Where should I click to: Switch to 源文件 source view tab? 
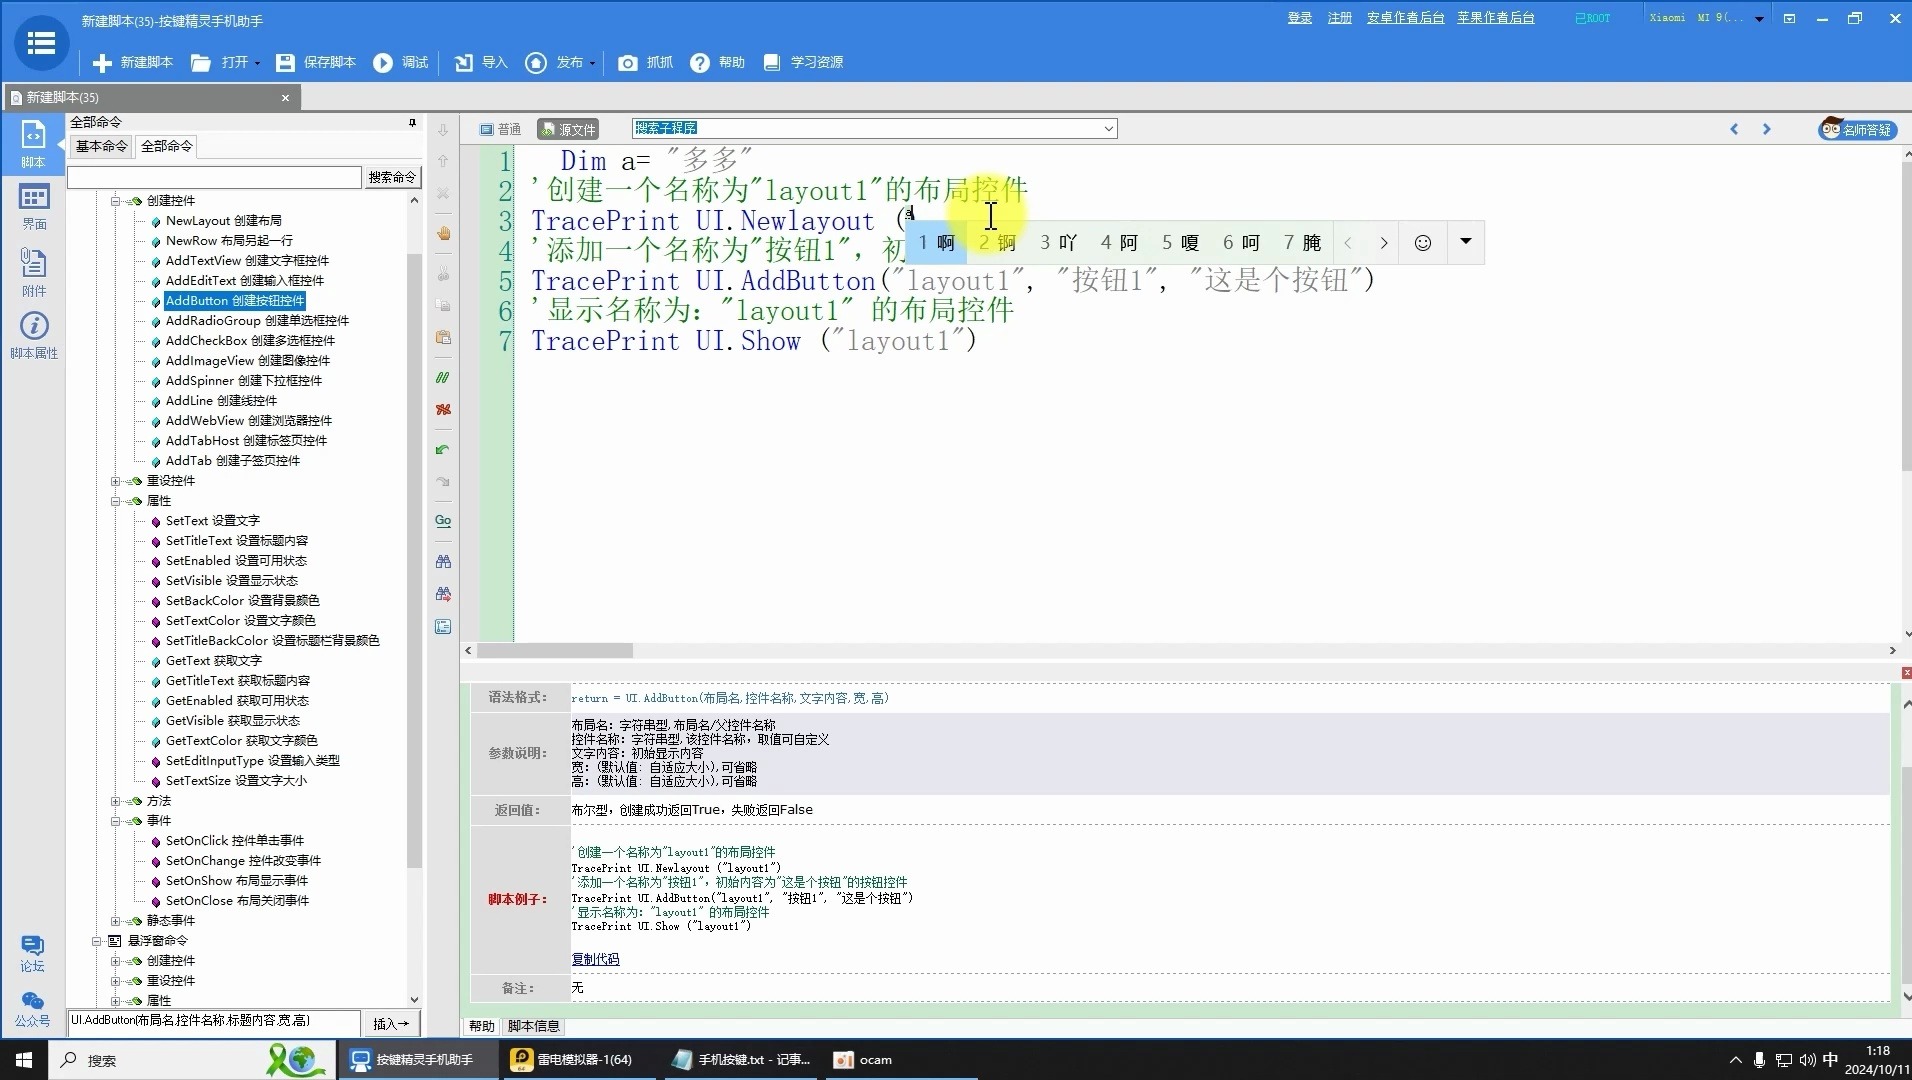[x=568, y=129]
